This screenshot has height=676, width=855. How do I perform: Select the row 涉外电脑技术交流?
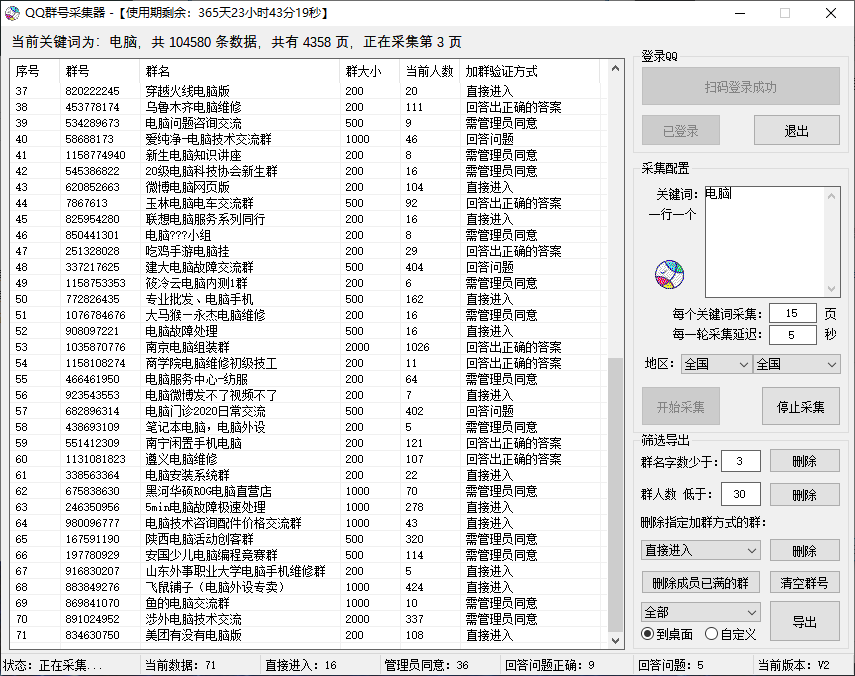pyautogui.click(x=309, y=619)
